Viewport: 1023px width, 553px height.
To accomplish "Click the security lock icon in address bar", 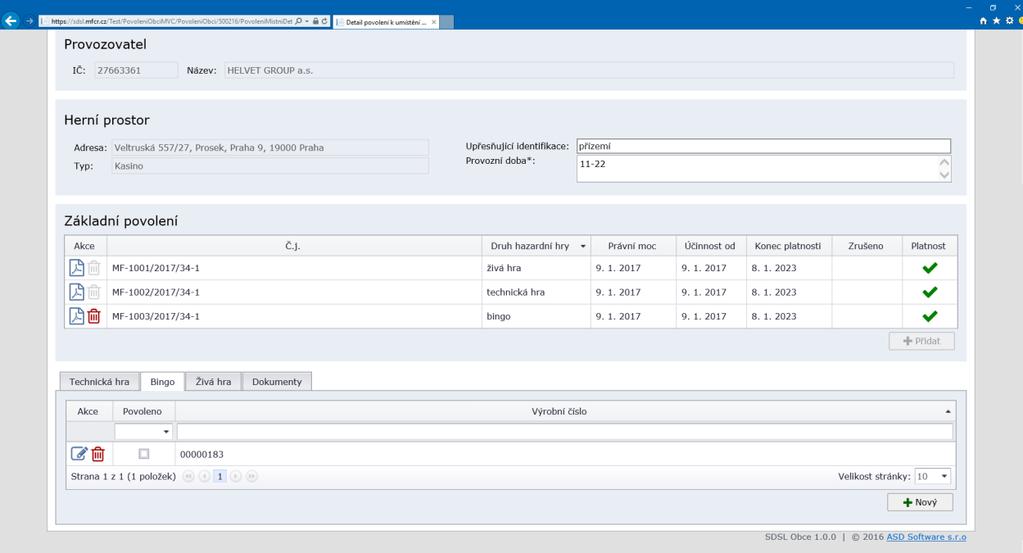I will click(x=316, y=22).
